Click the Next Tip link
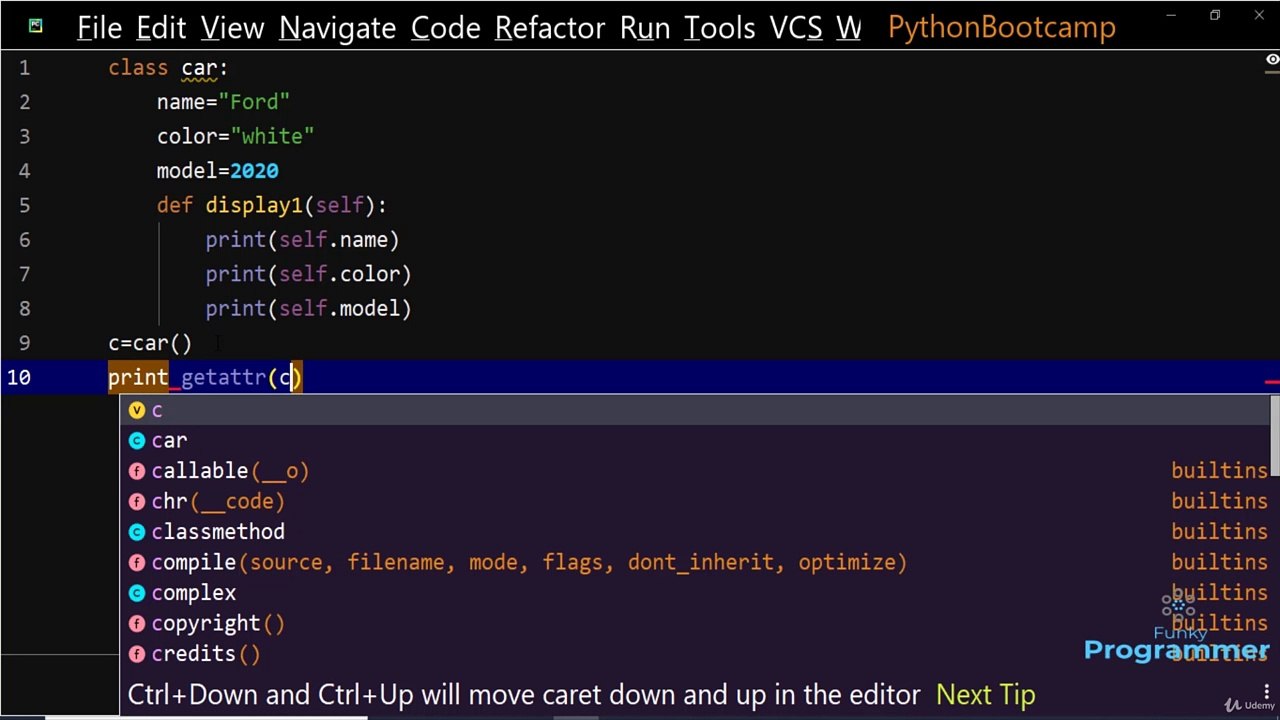The width and height of the screenshot is (1280, 720). coord(985,694)
